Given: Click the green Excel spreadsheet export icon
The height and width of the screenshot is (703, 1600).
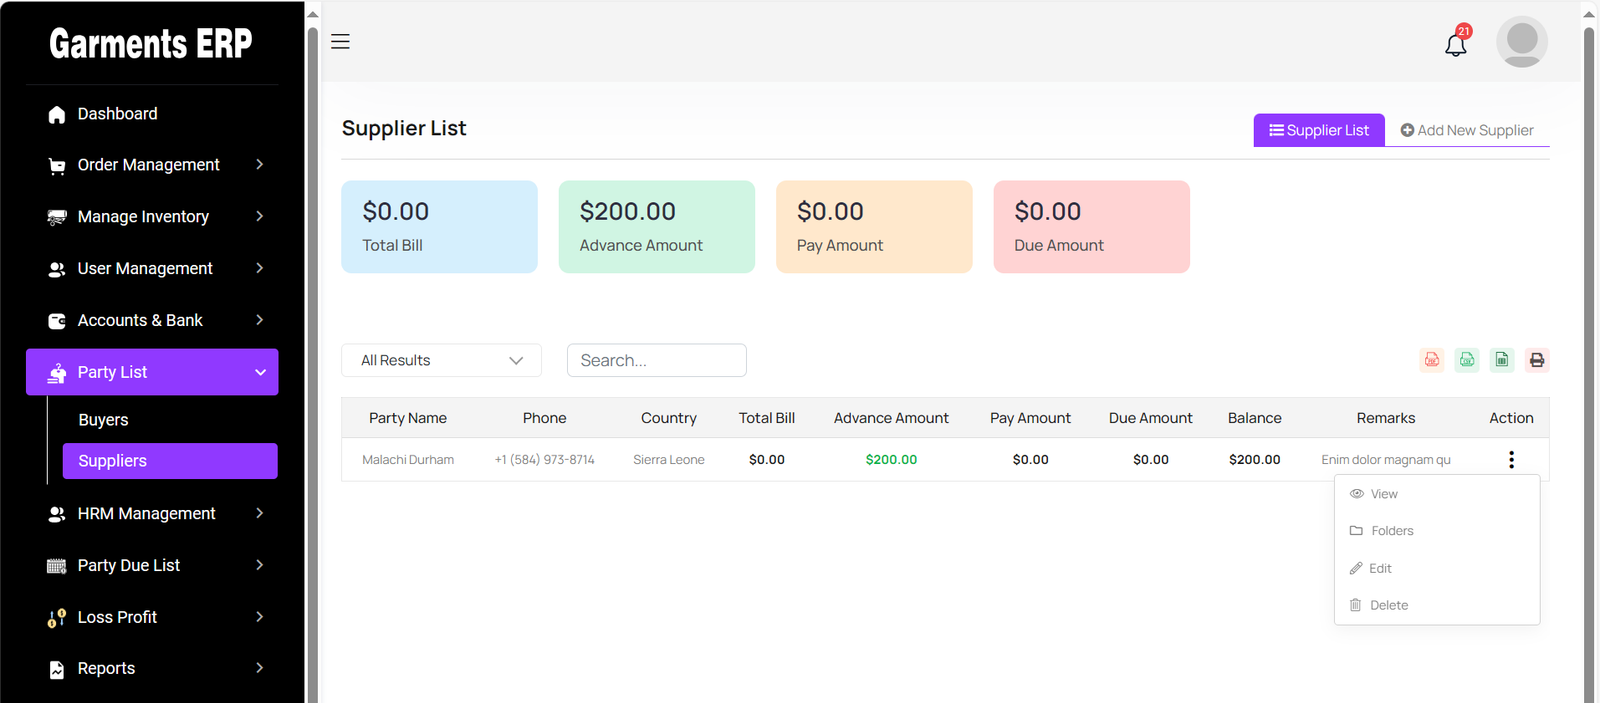Looking at the screenshot, I should (1502, 360).
